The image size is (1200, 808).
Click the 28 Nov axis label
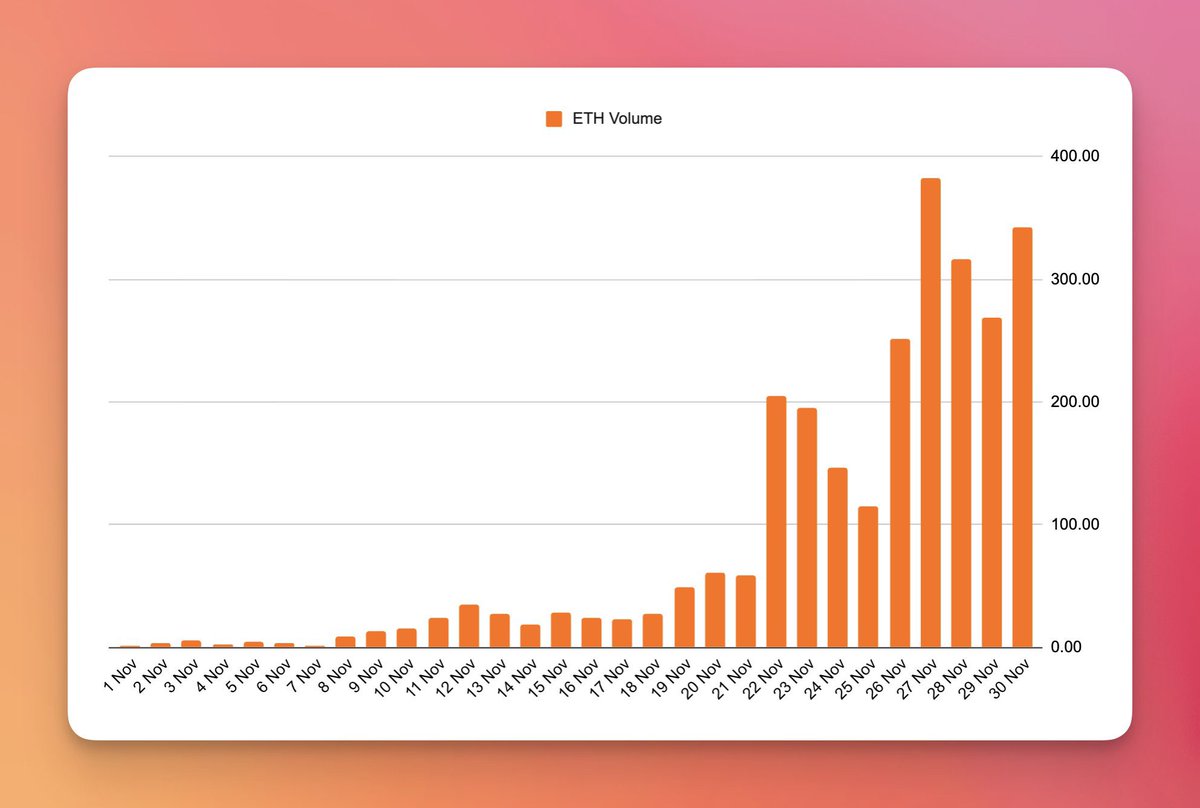tap(949, 677)
